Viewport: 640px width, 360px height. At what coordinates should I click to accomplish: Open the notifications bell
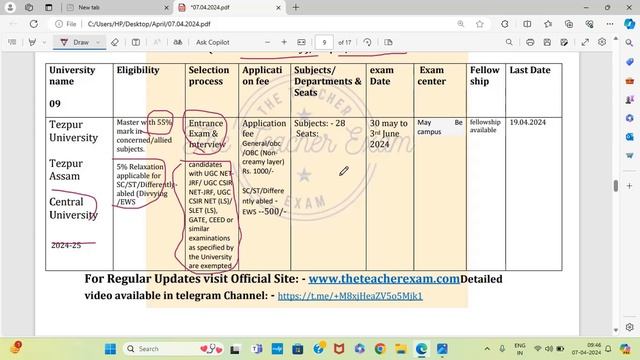[608, 349]
